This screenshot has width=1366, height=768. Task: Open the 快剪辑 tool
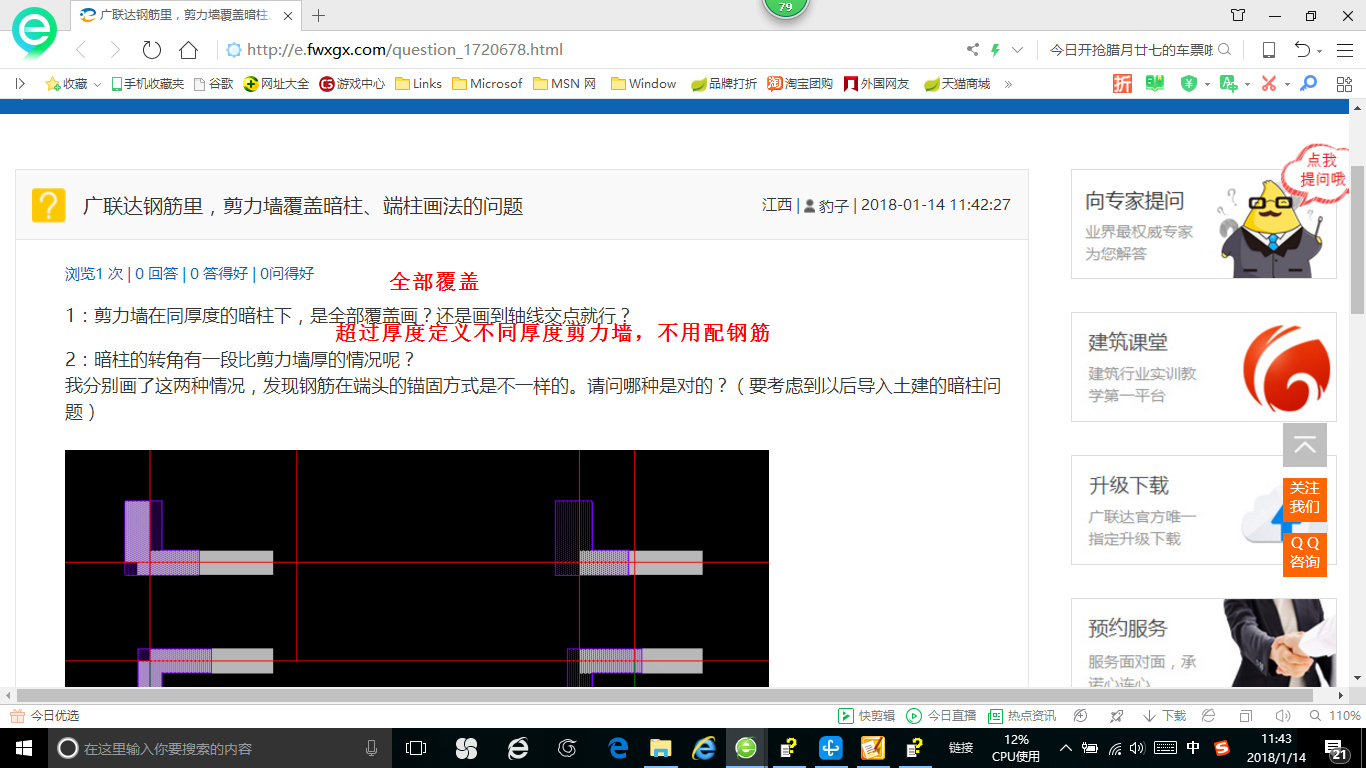click(x=866, y=716)
